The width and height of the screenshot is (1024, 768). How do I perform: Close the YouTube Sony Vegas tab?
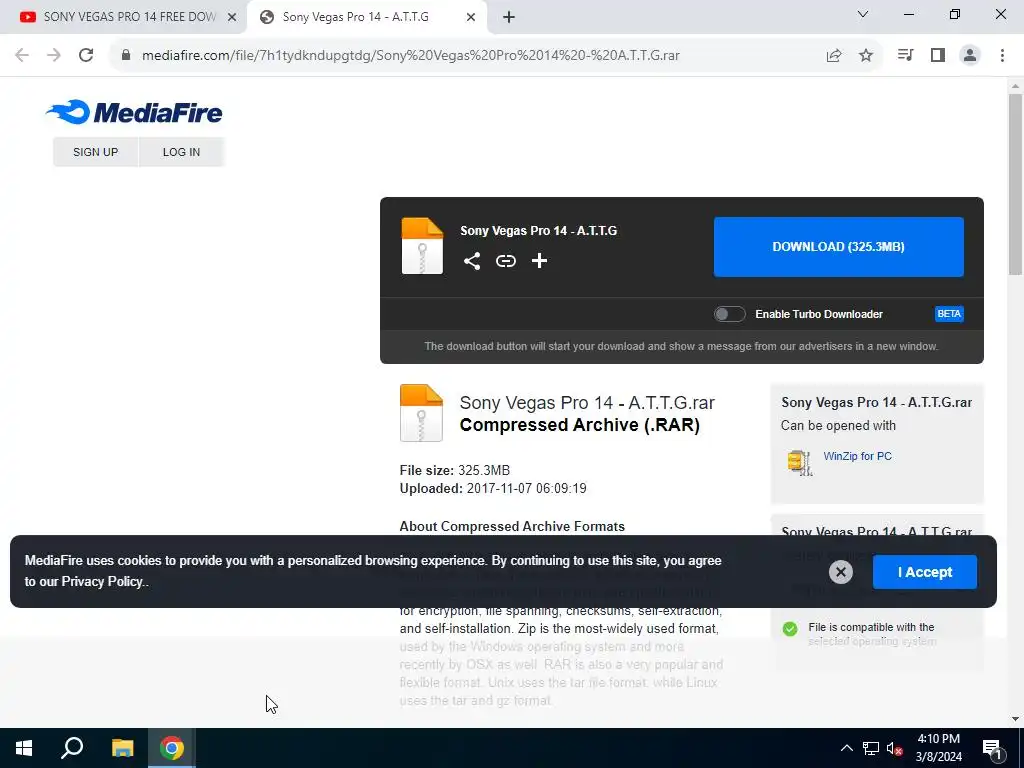coord(232,18)
